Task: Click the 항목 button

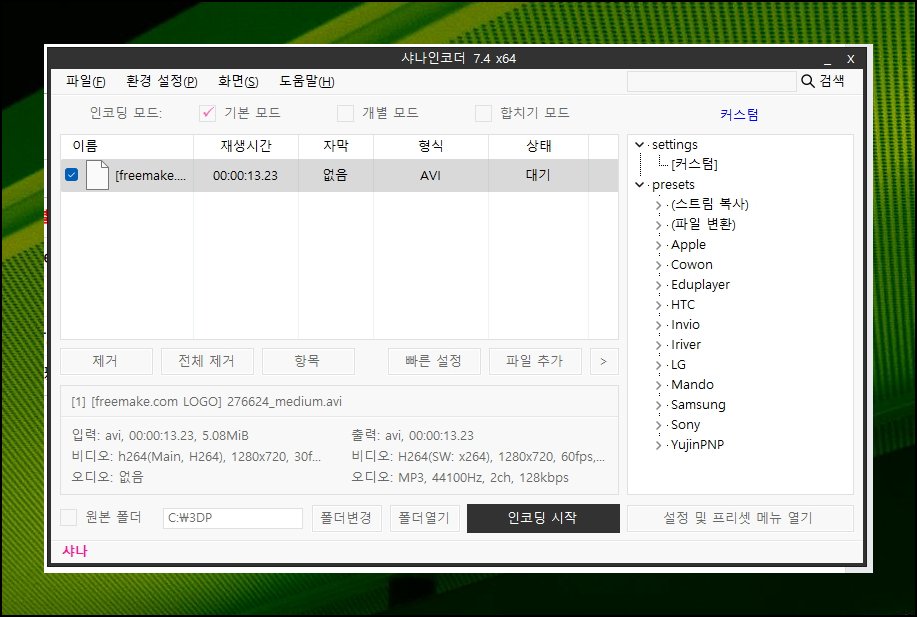Action: pos(308,361)
